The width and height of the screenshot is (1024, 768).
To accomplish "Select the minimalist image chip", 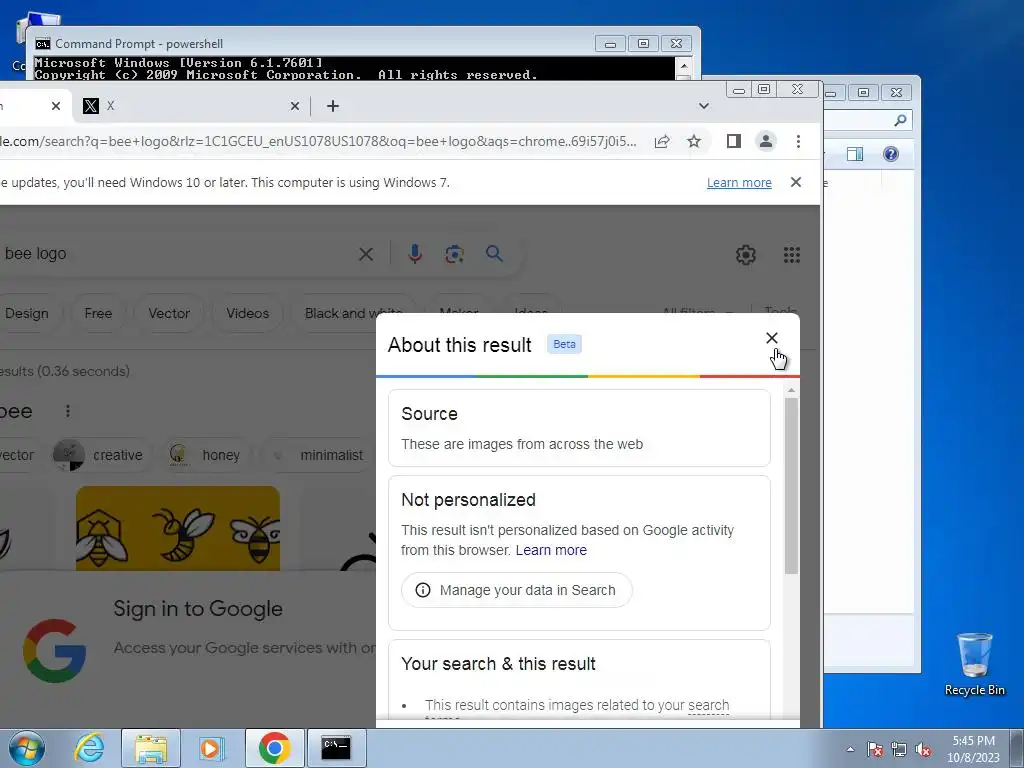I will point(319,455).
